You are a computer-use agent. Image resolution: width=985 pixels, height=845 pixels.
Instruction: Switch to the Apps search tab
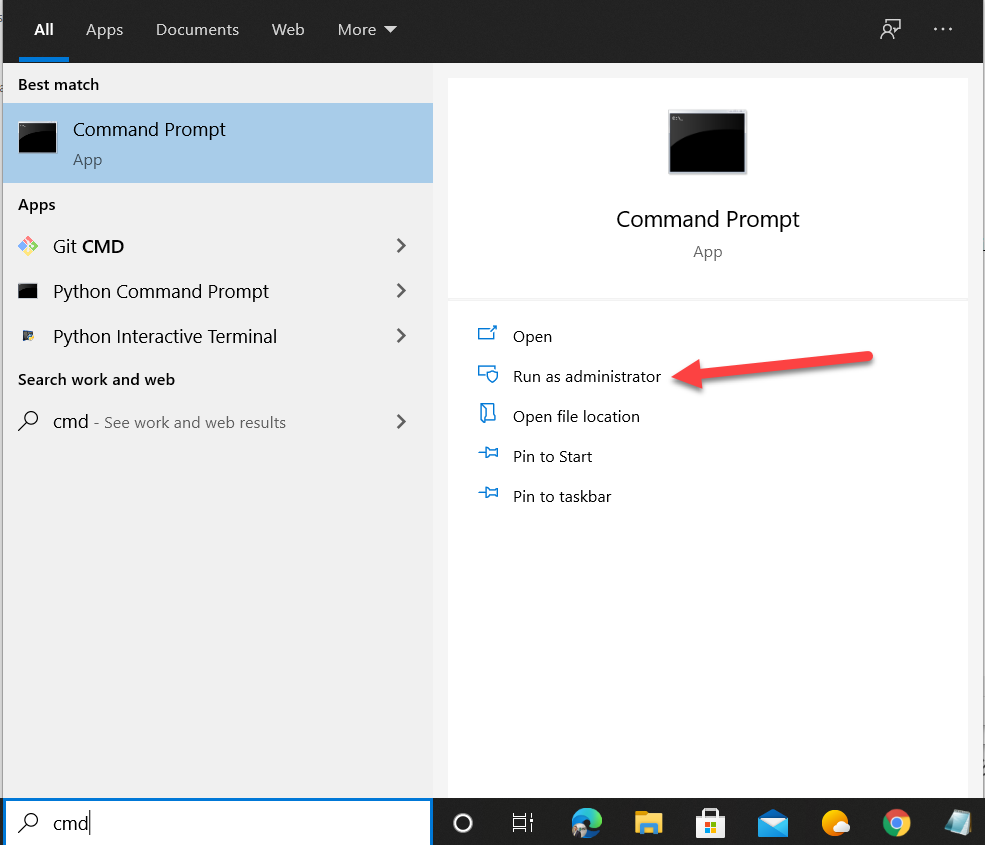[104, 30]
